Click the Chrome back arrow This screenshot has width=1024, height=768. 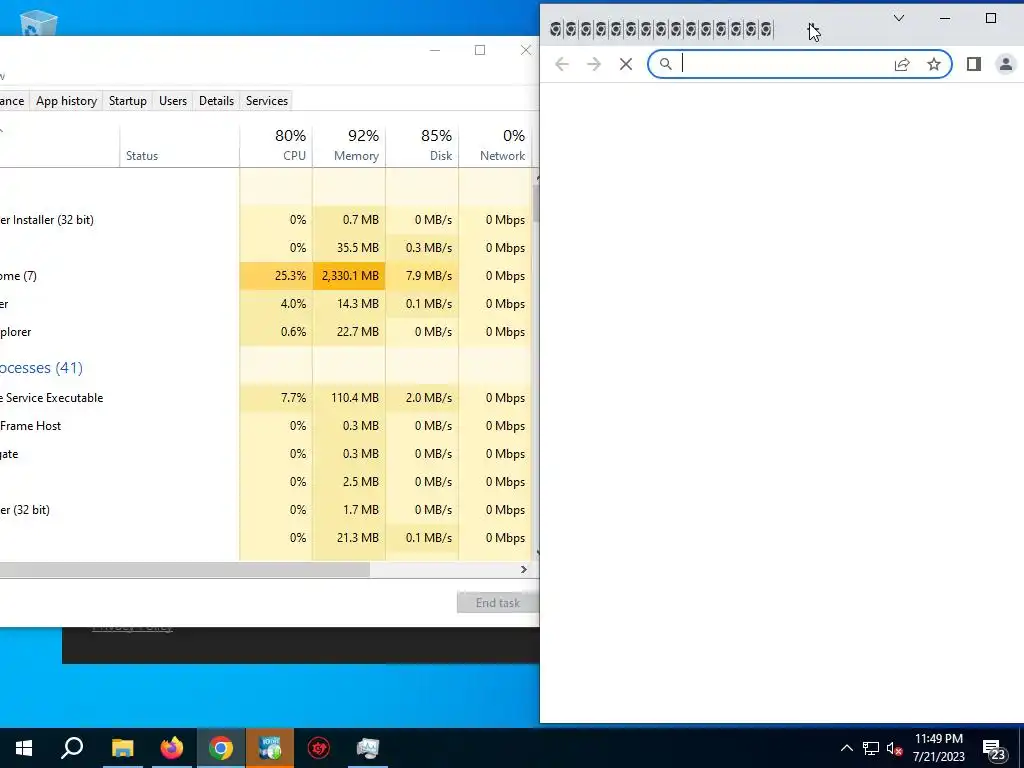click(562, 64)
